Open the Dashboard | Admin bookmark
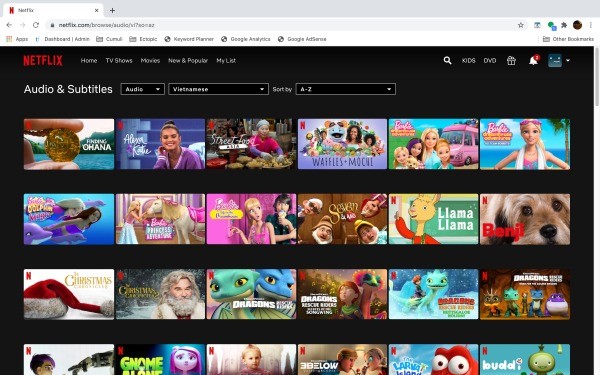The width and height of the screenshot is (600, 375). pyautogui.click(x=62, y=39)
